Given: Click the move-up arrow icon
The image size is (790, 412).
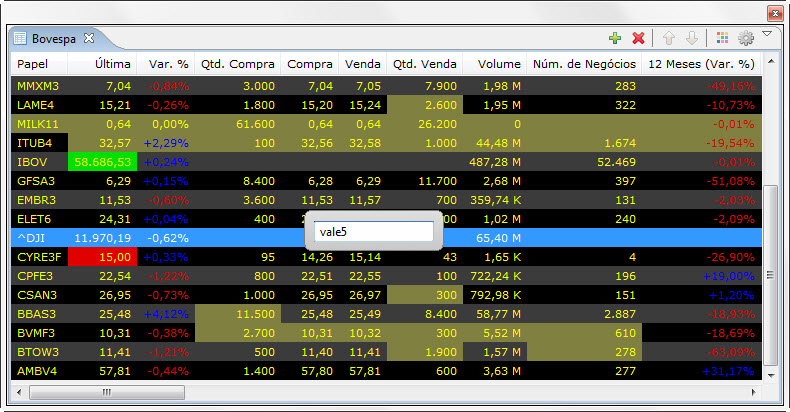Looking at the screenshot, I should [669, 38].
